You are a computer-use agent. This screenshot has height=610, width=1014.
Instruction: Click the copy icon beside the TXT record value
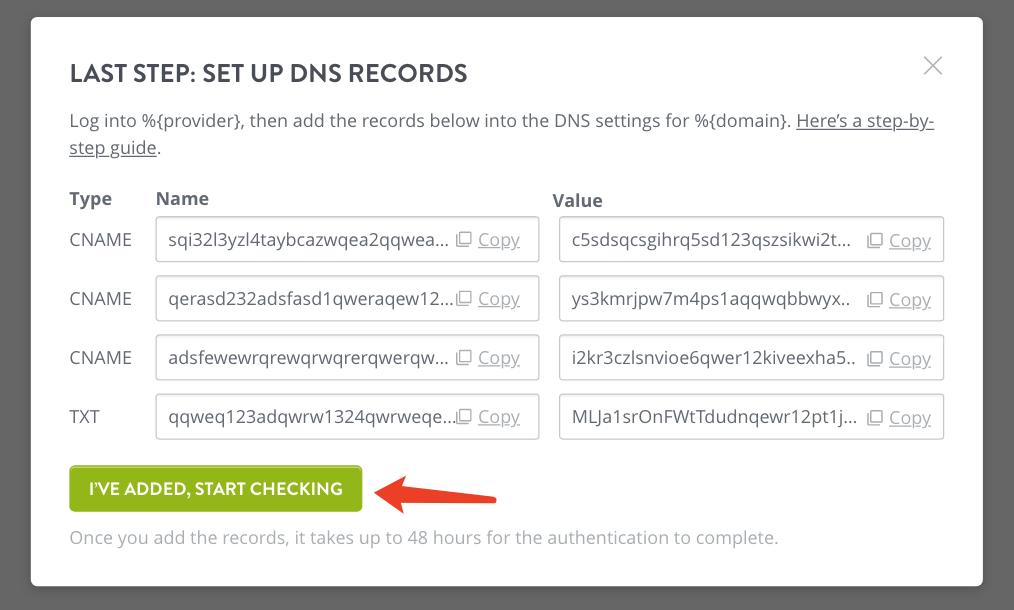point(875,417)
